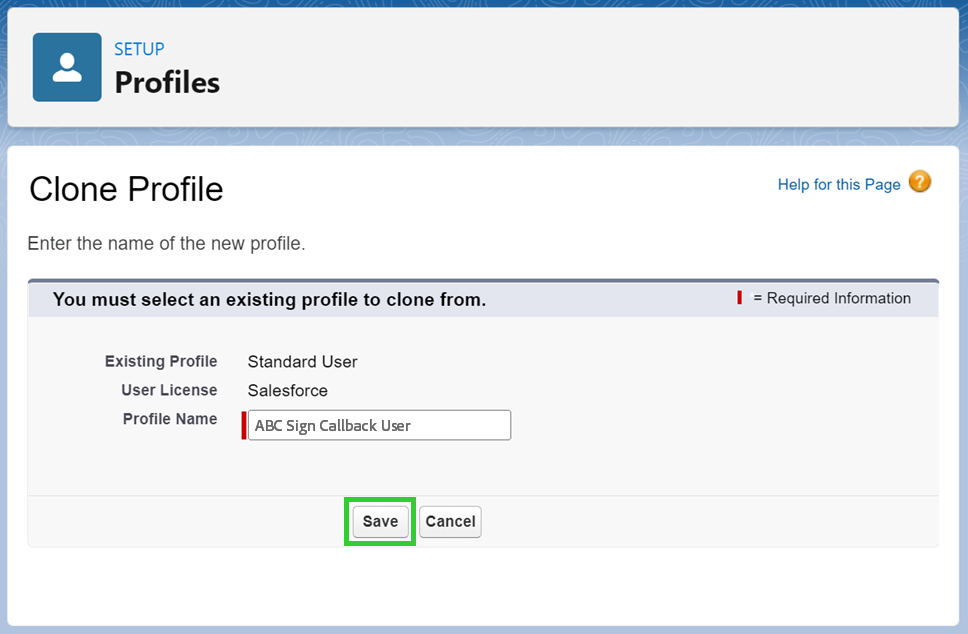Cancel the profile cloning

450,521
